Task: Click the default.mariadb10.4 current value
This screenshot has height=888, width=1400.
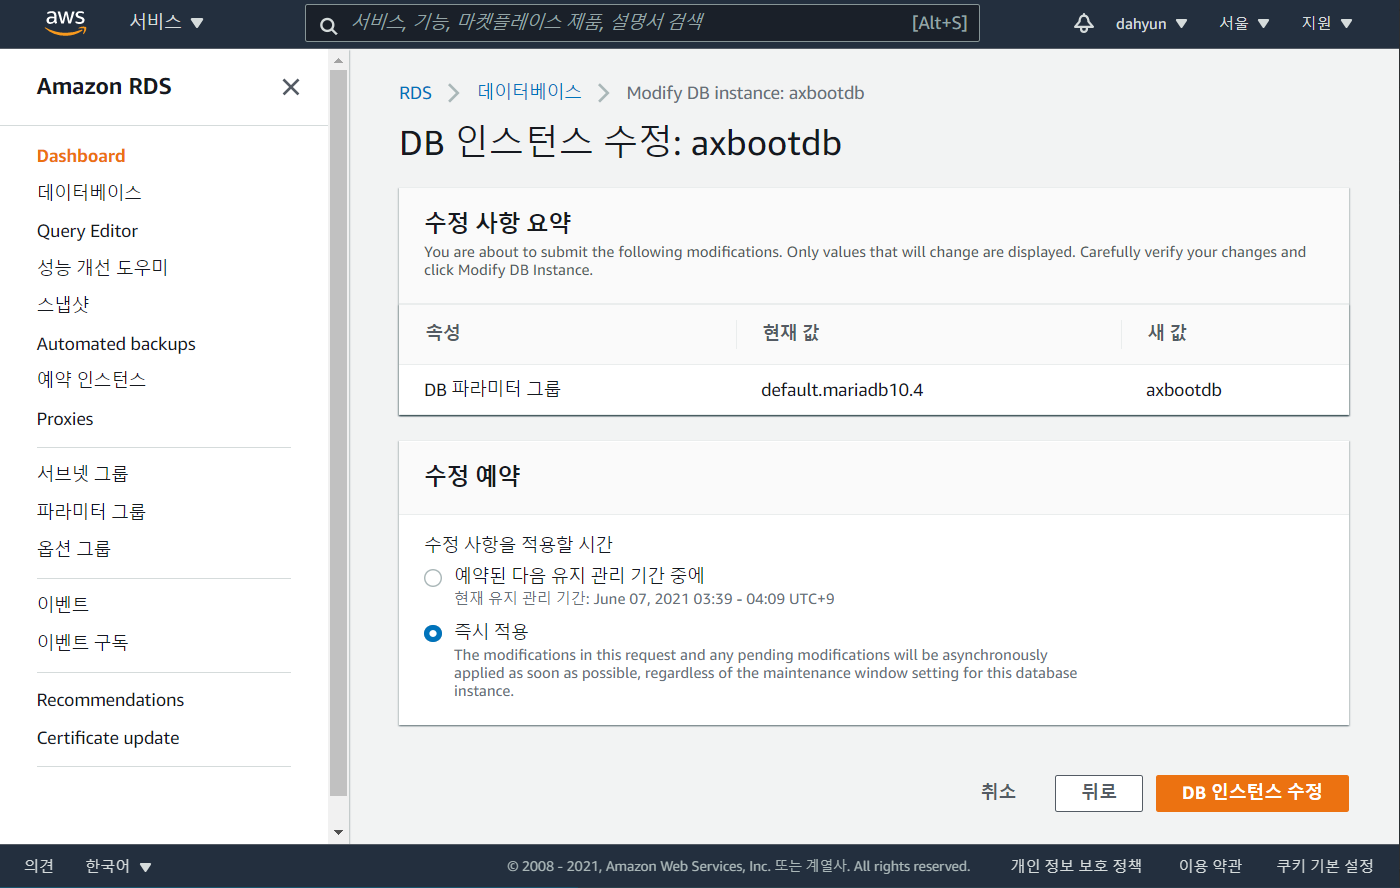Action: (x=842, y=390)
